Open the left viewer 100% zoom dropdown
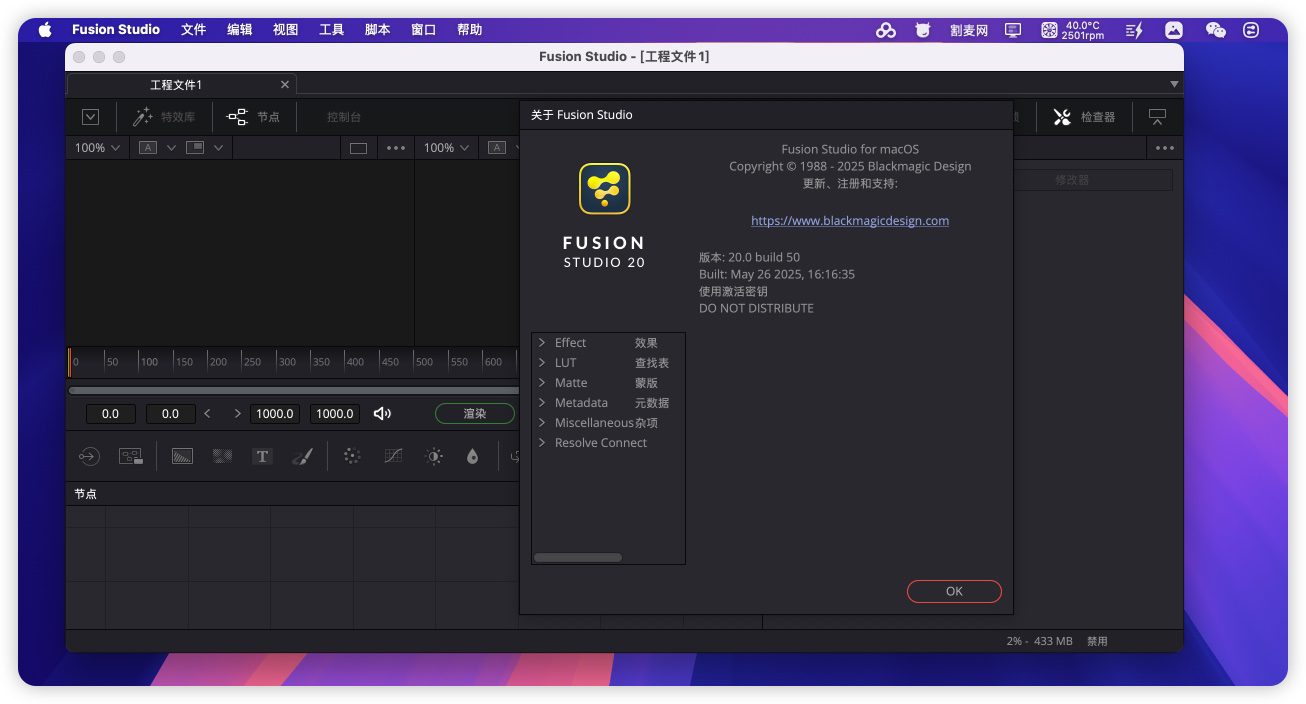 click(97, 148)
